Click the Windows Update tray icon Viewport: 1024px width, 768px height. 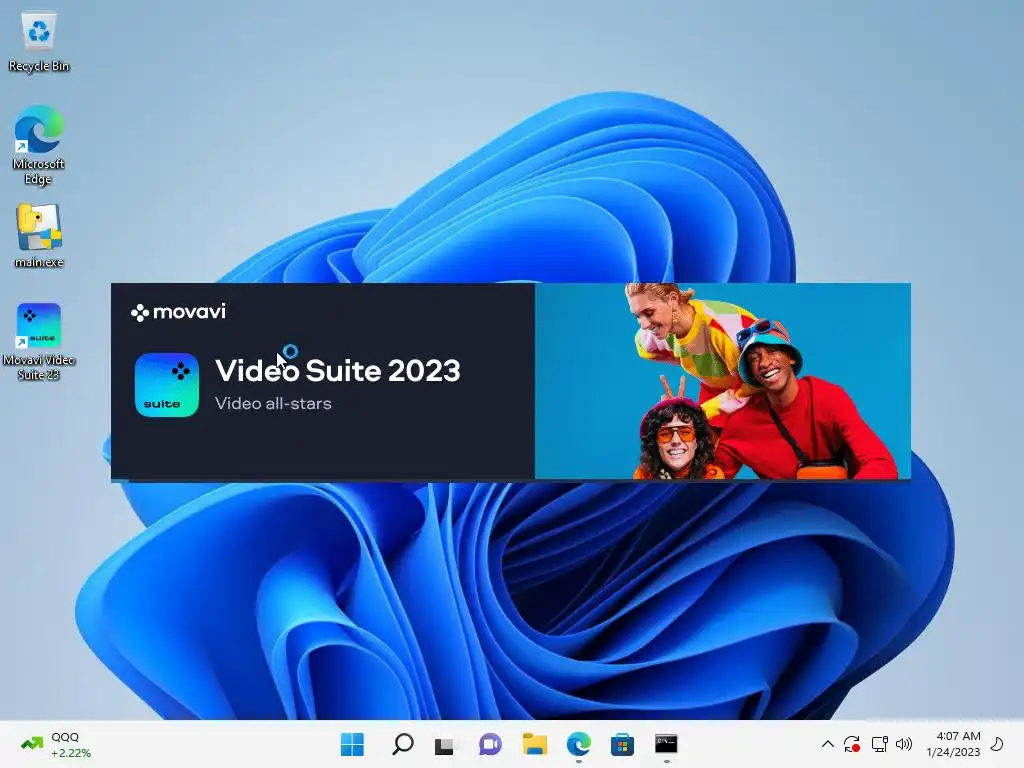coord(852,744)
